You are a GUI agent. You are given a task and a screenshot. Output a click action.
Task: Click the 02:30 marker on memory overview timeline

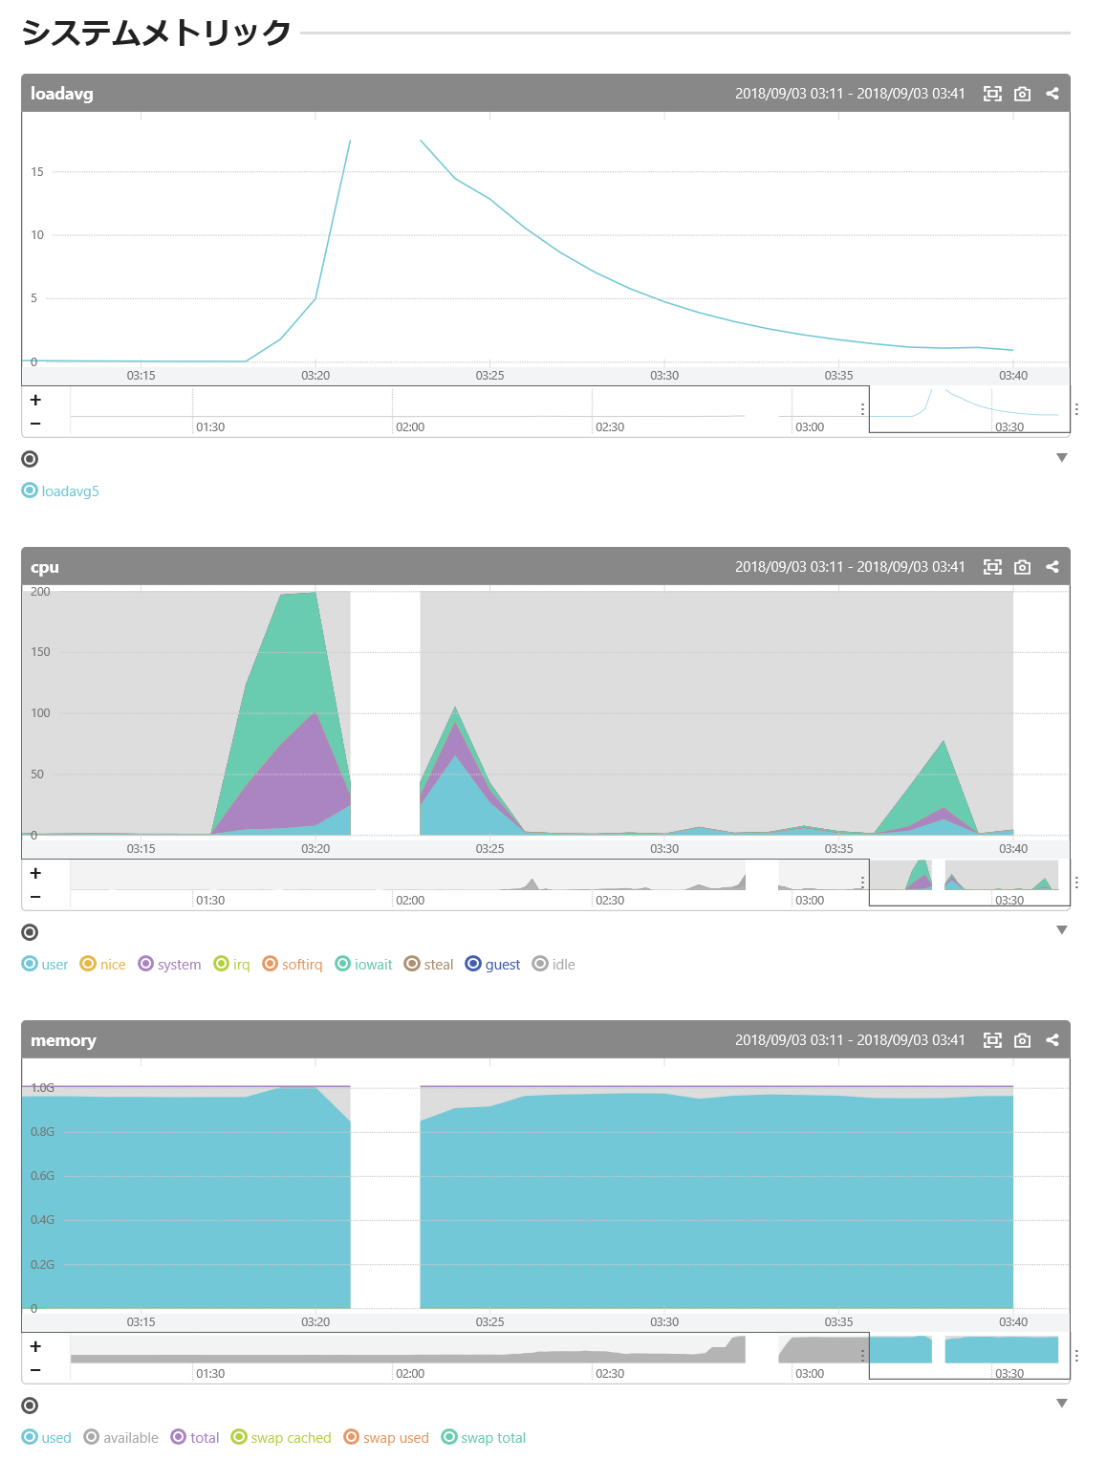point(610,1373)
